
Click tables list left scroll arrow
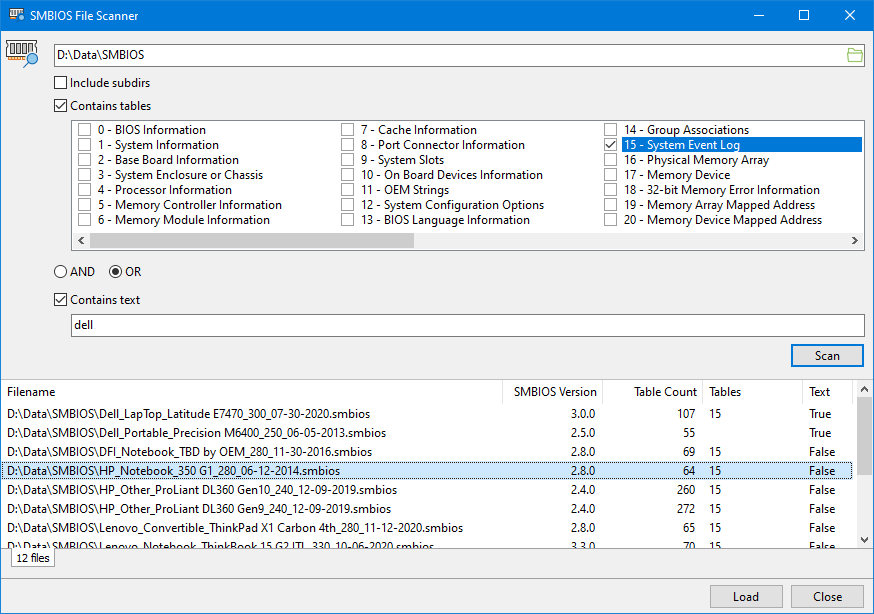[81, 241]
